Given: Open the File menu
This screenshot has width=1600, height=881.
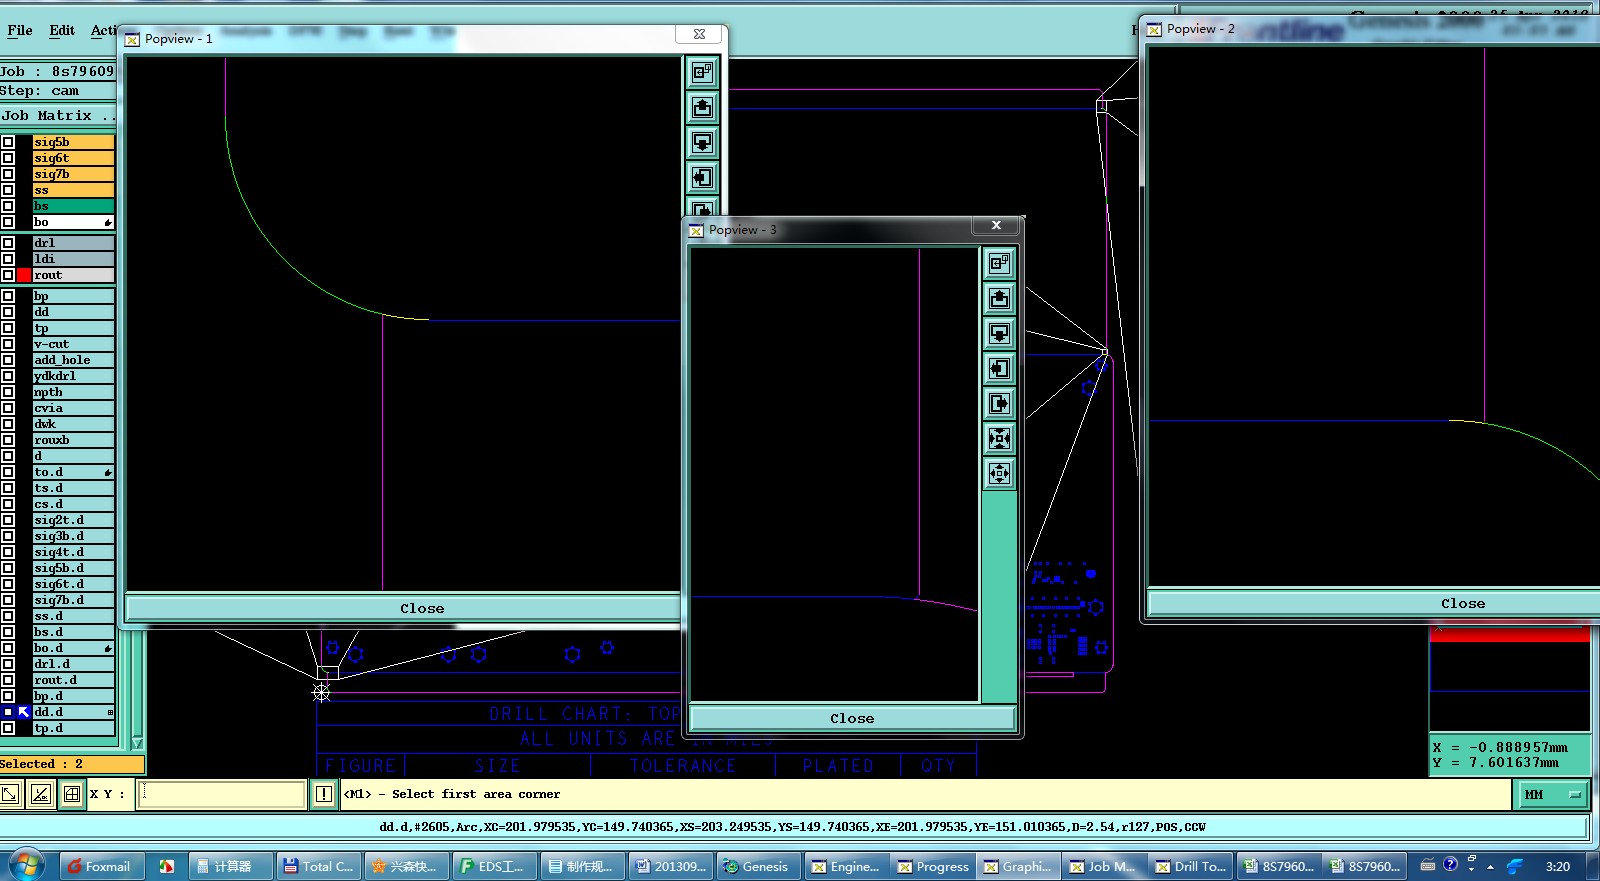Looking at the screenshot, I should click(20, 30).
